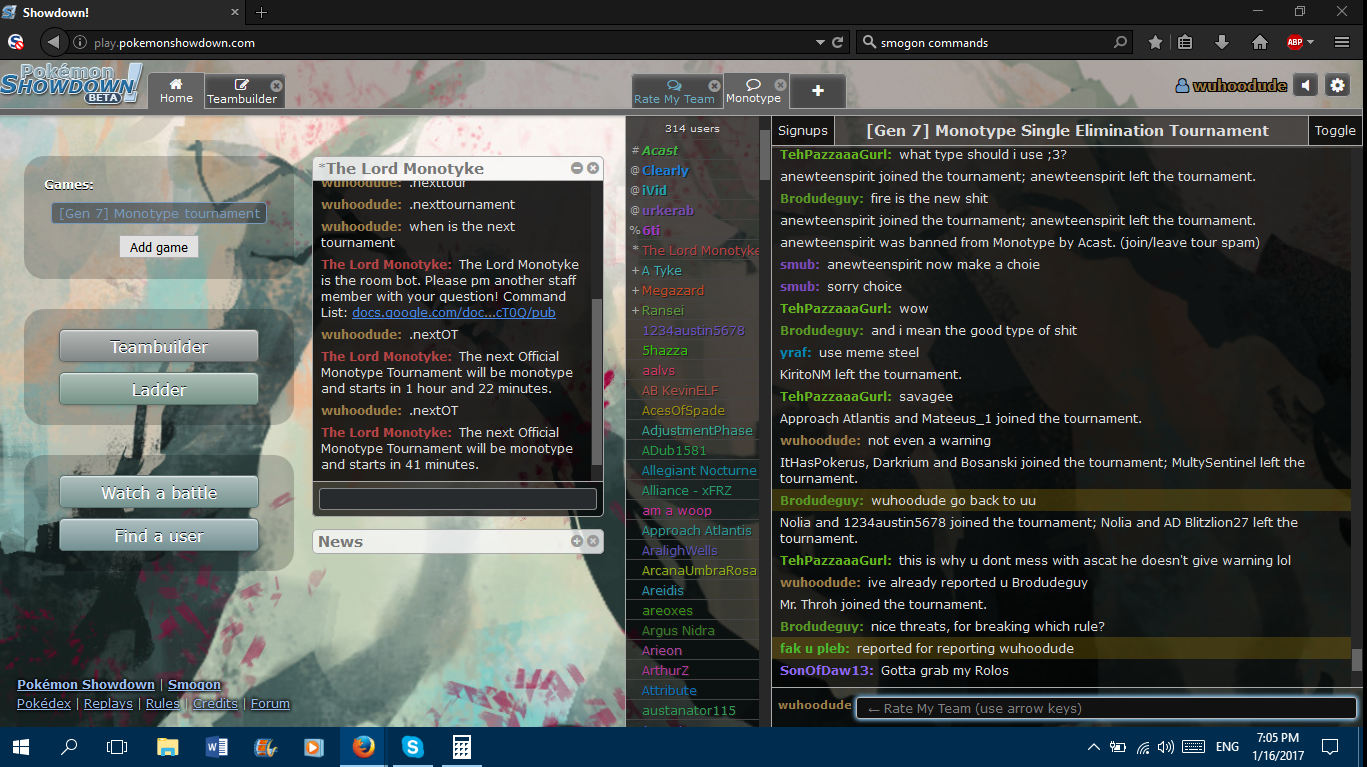Click the Add game button
Image resolution: width=1367 pixels, height=767 pixels.
(x=159, y=247)
